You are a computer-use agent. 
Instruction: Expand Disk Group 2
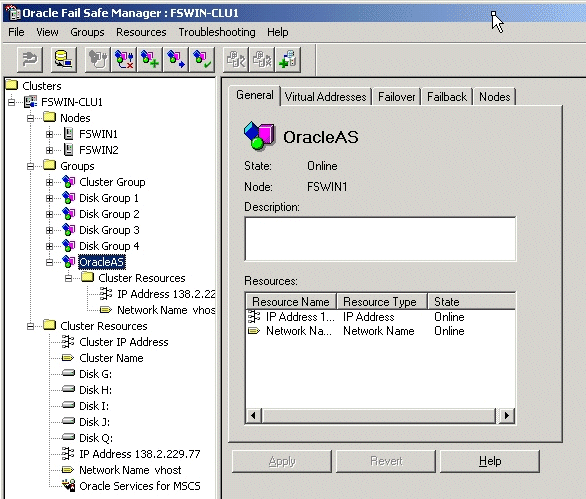(49, 214)
